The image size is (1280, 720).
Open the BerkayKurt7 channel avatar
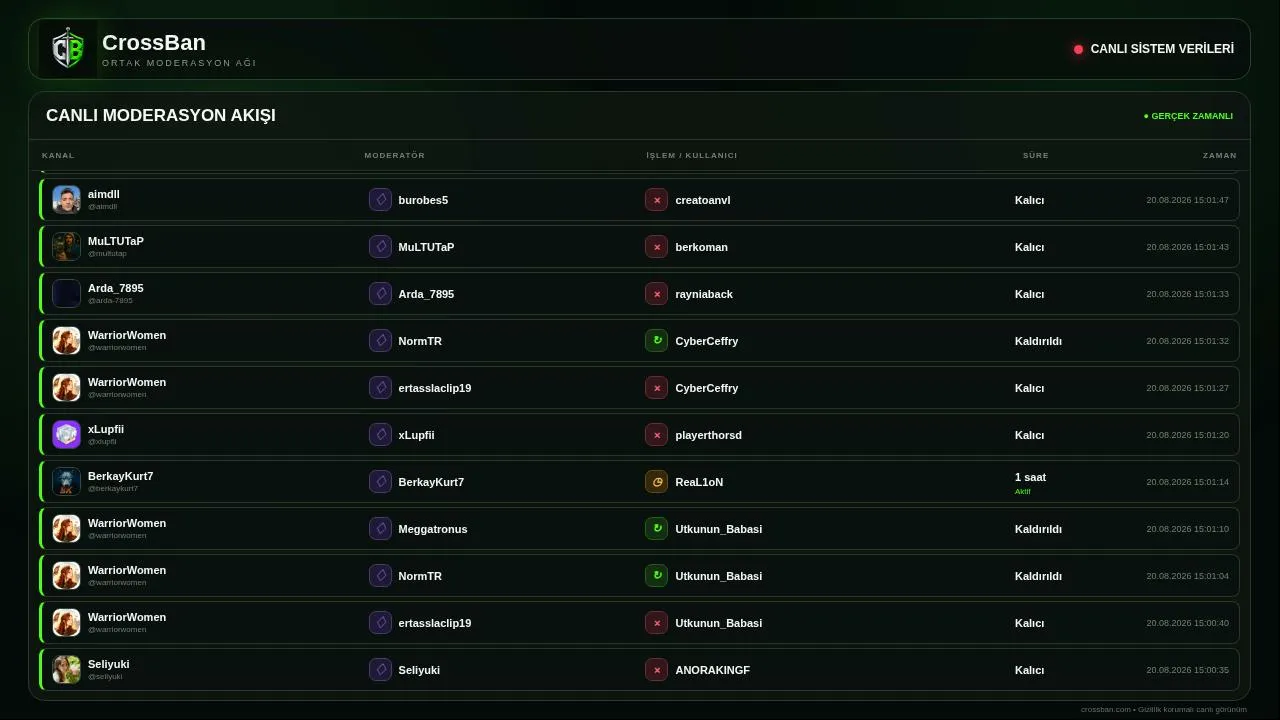[66, 482]
